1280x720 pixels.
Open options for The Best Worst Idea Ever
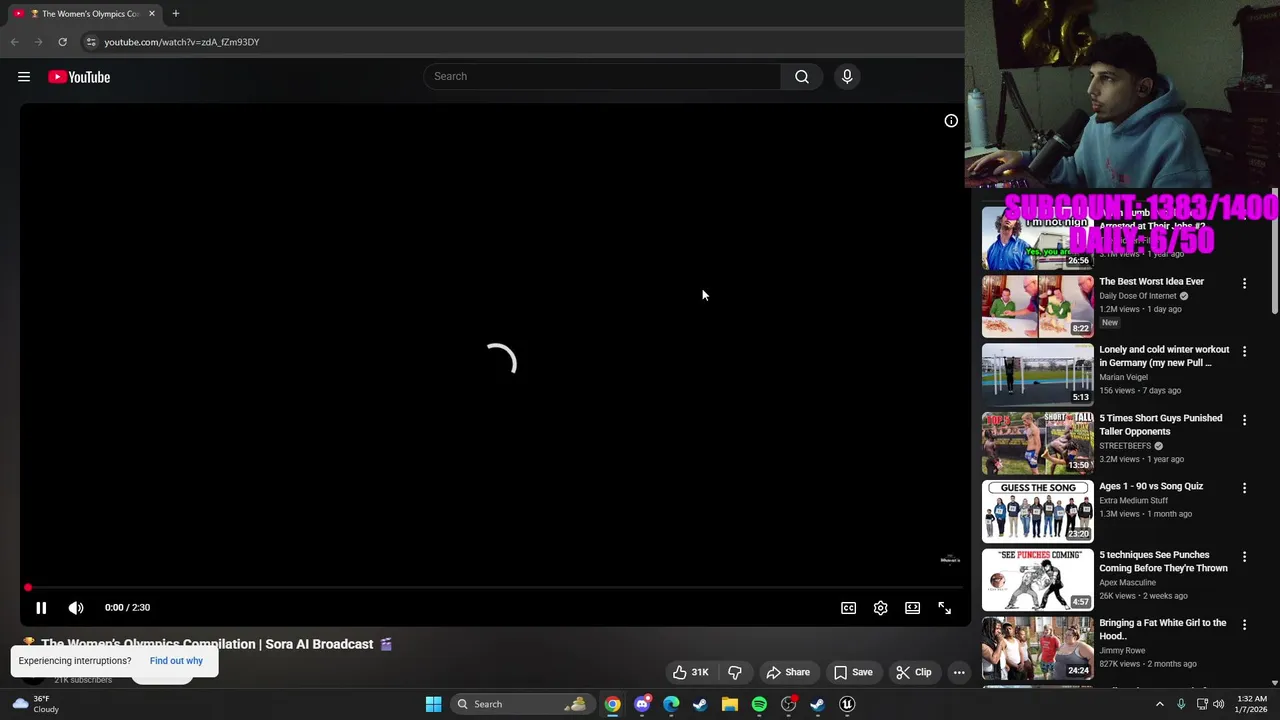pyautogui.click(x=1244, y=283)
